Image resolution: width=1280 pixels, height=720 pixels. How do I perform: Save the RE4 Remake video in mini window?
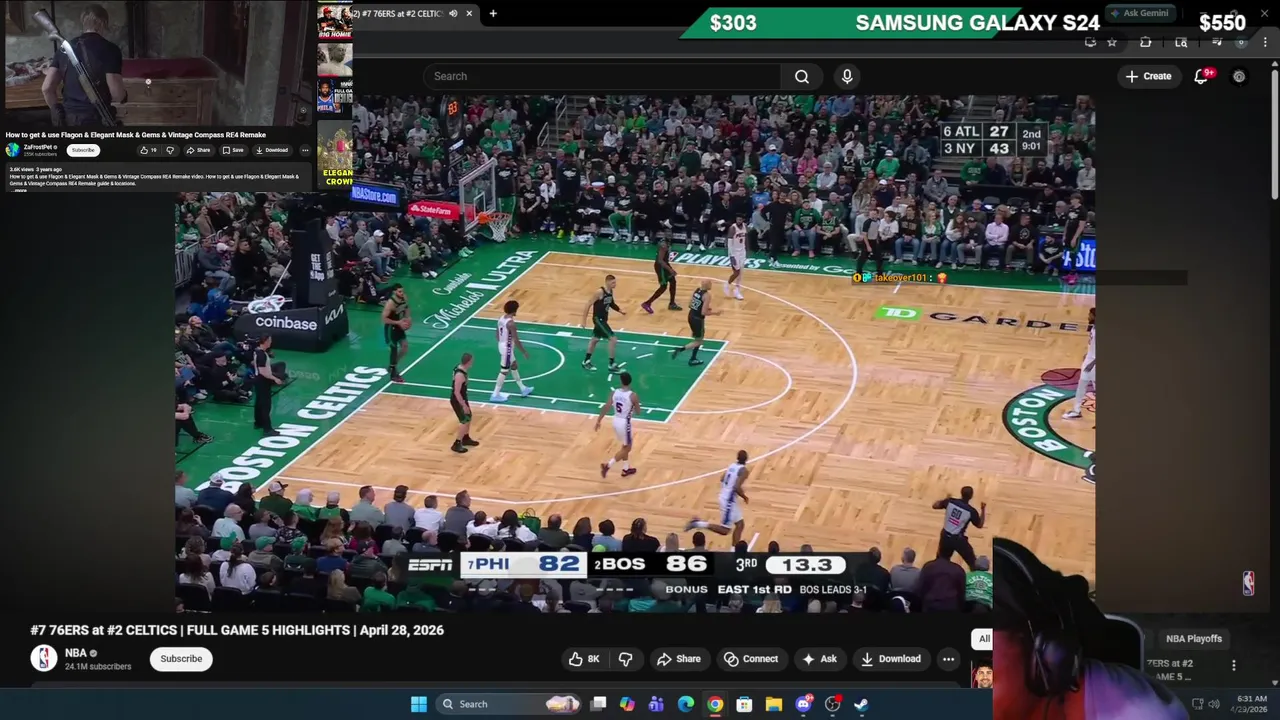pyautogui.click(x=232, y=150)
